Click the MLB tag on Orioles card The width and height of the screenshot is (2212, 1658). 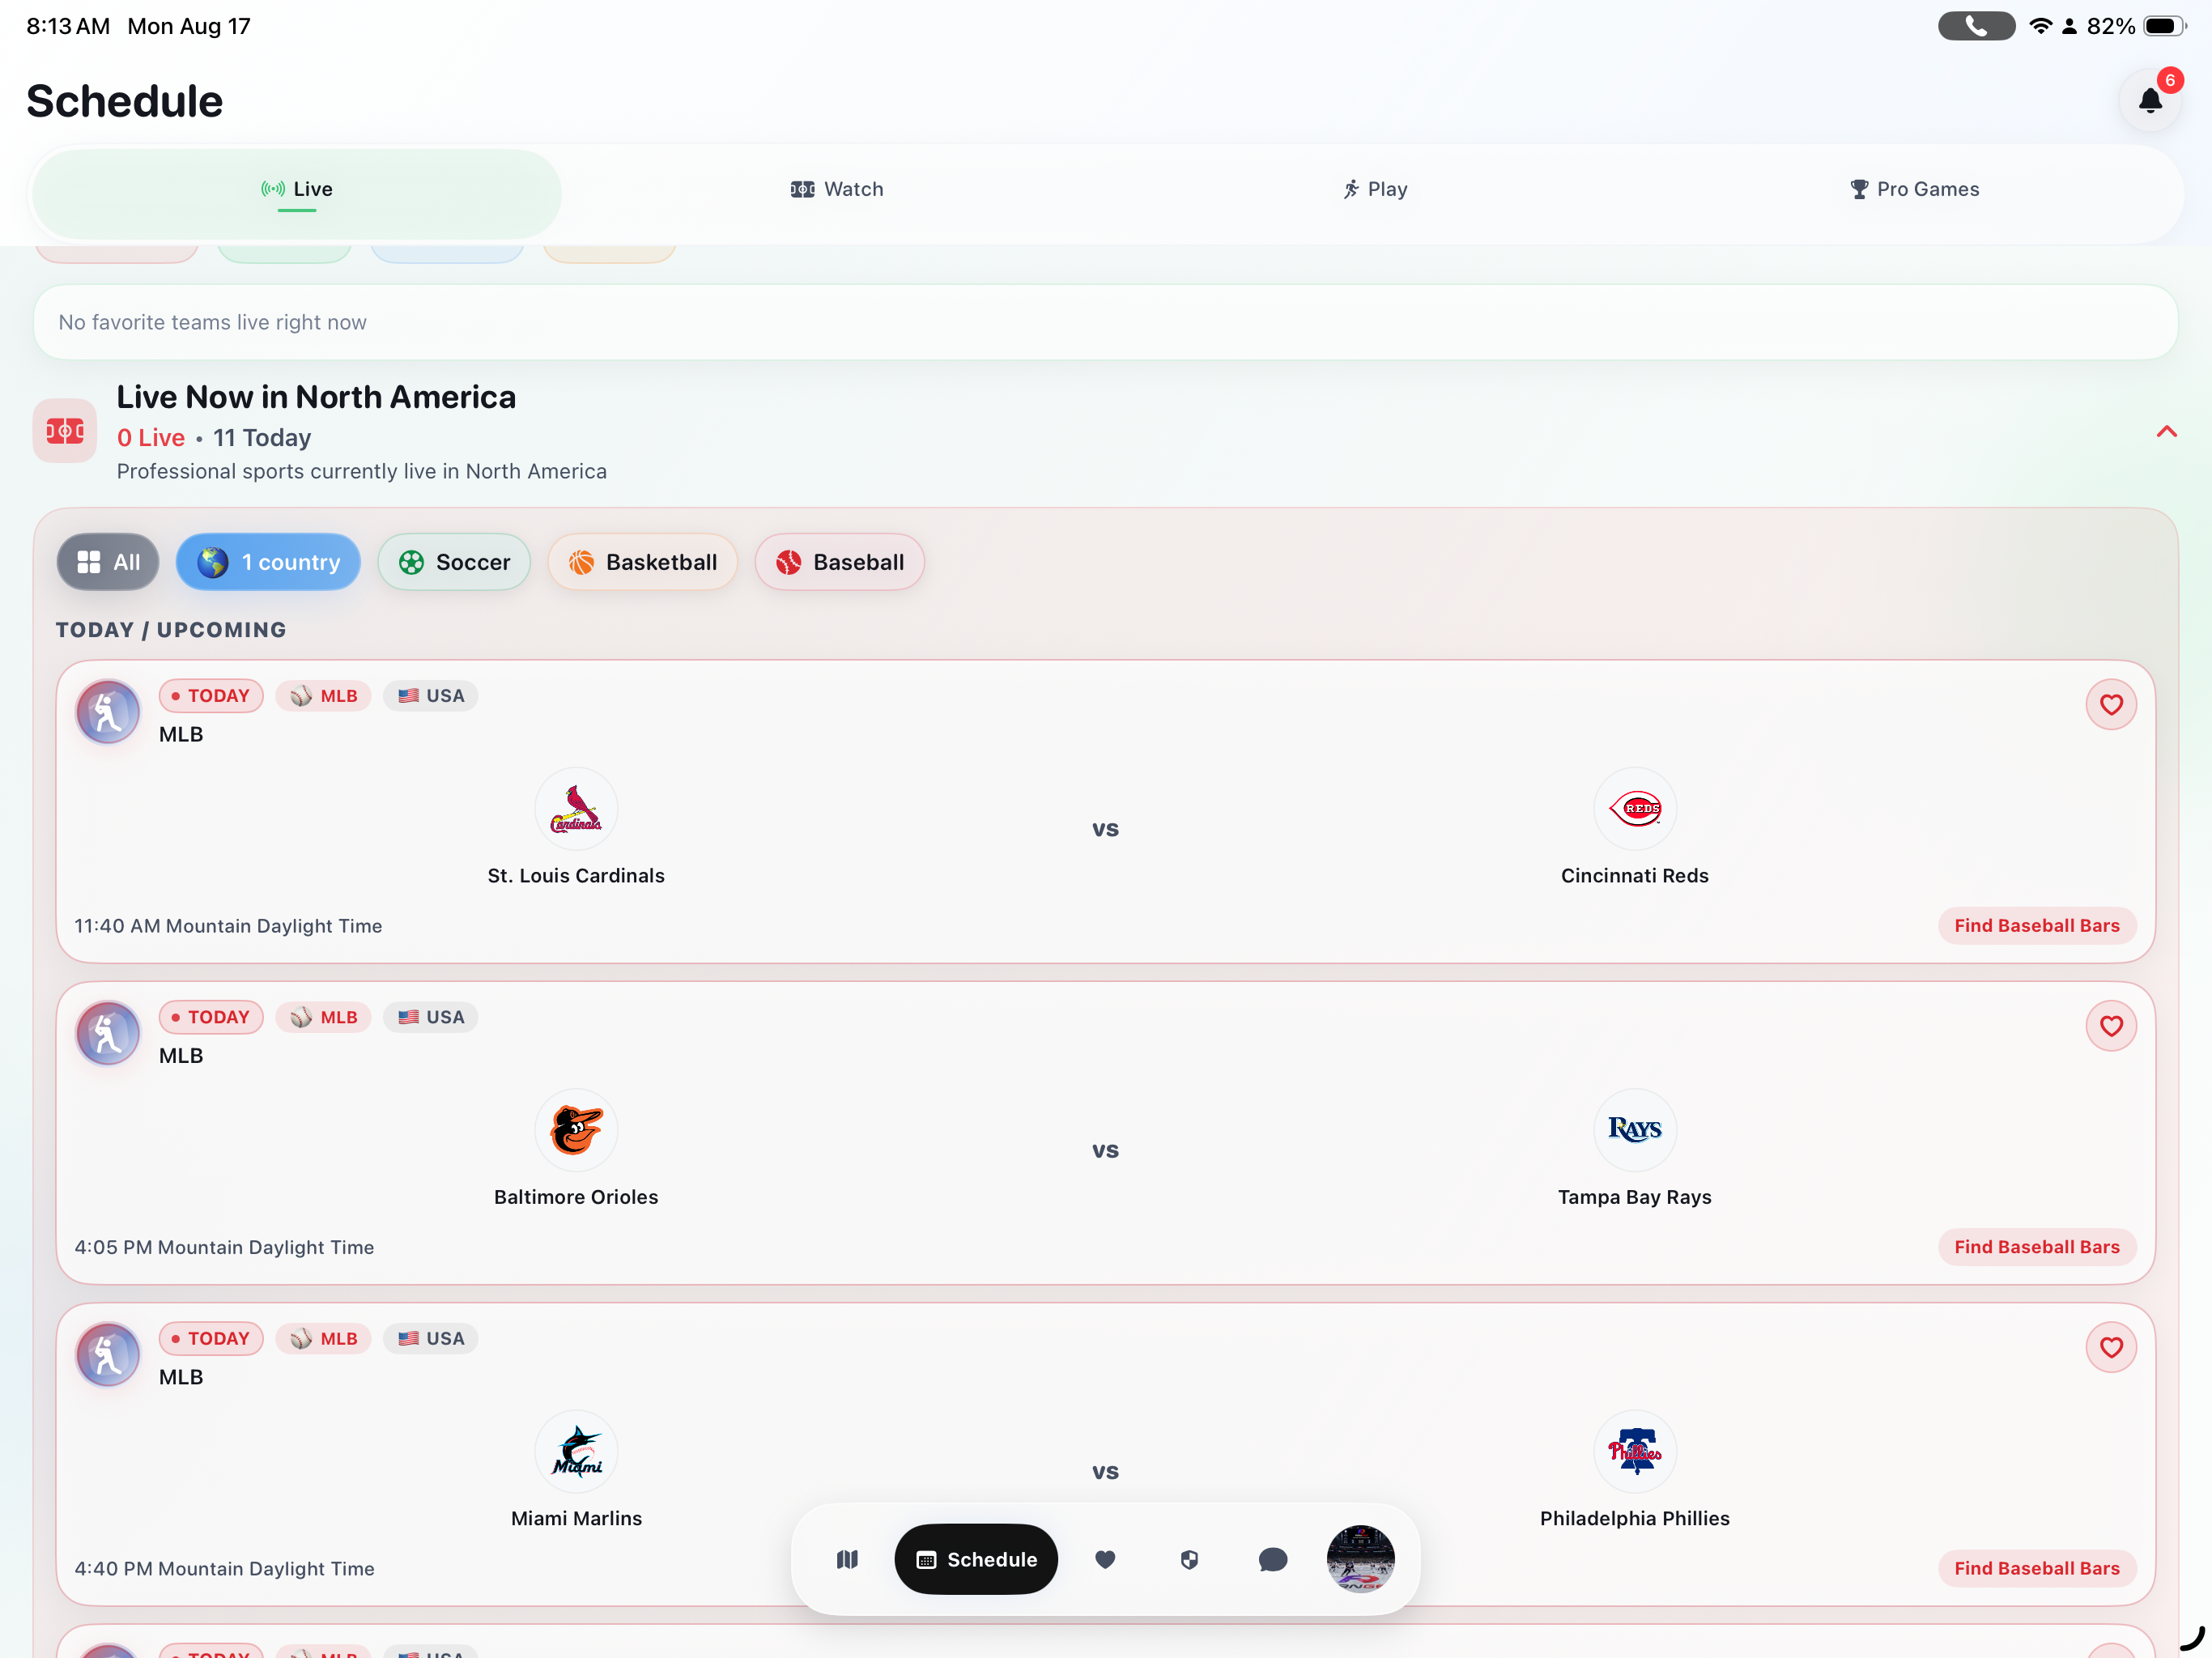(x=324, y=1017)
